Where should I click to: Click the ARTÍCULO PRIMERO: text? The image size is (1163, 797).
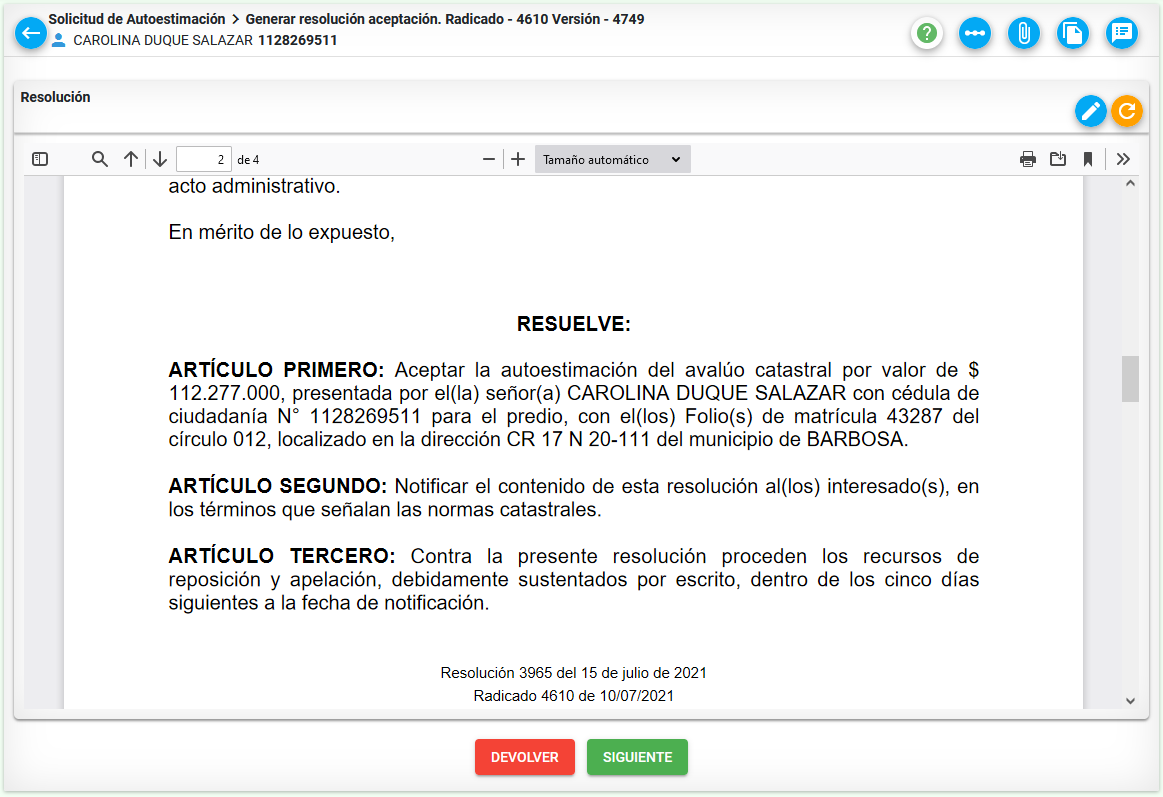277,370
